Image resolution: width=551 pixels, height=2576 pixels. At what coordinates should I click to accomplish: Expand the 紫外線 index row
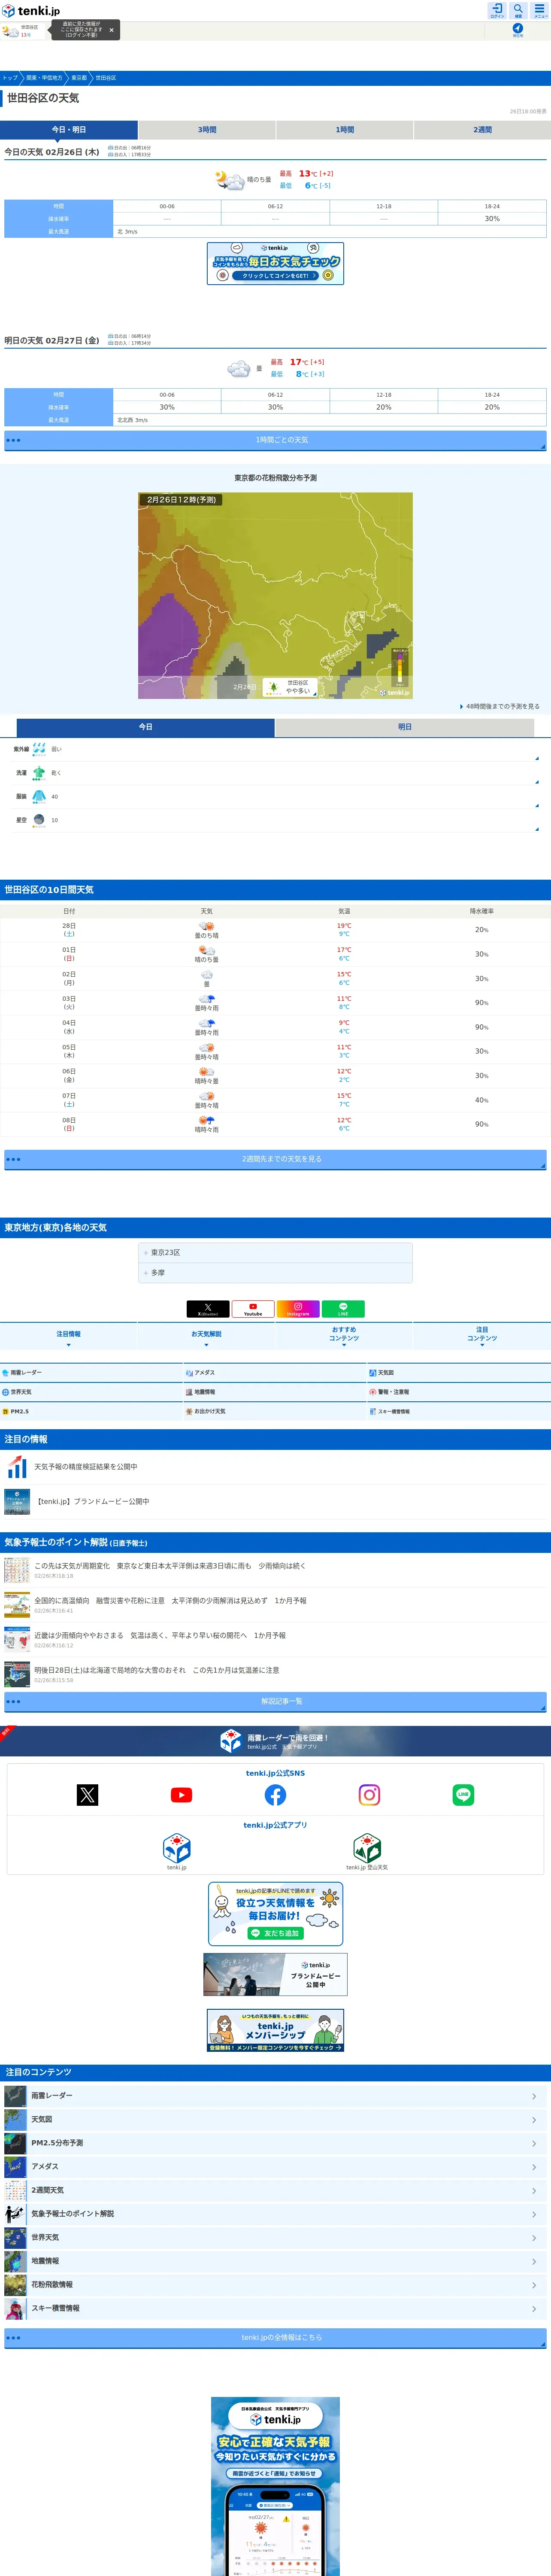[275, 749]
